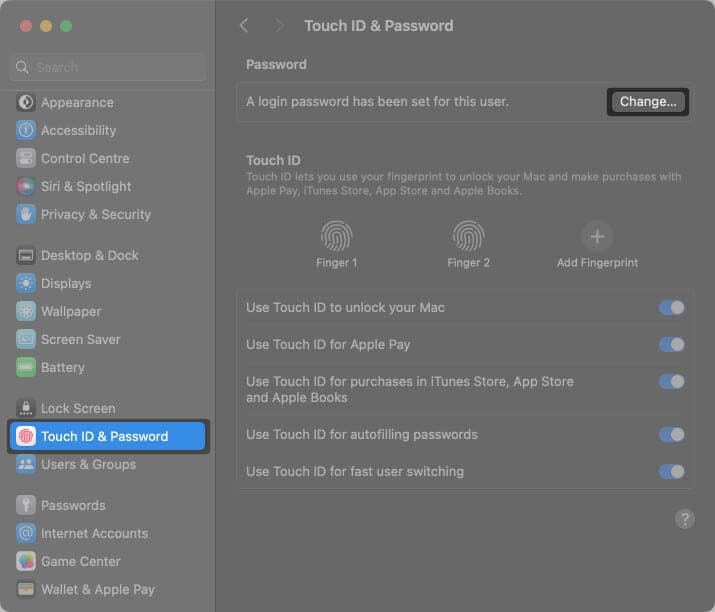Click the Change... password button
The height and width of the screenshot is (612, 715).
648,102
